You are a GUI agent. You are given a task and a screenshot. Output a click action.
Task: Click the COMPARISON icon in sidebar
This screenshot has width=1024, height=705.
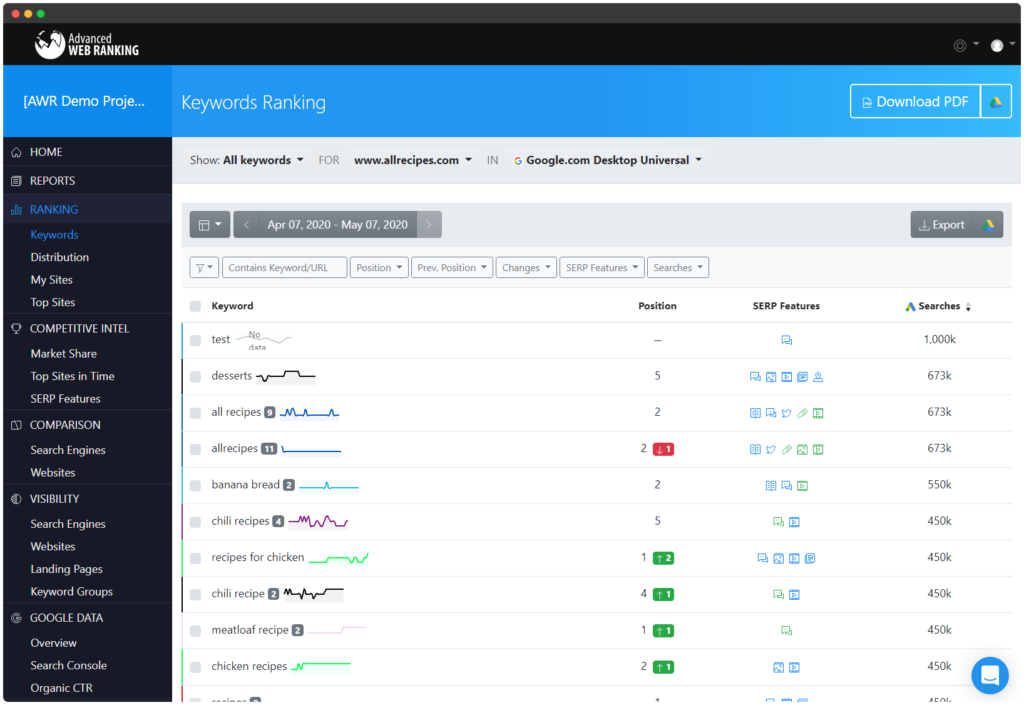click(16, 425)
